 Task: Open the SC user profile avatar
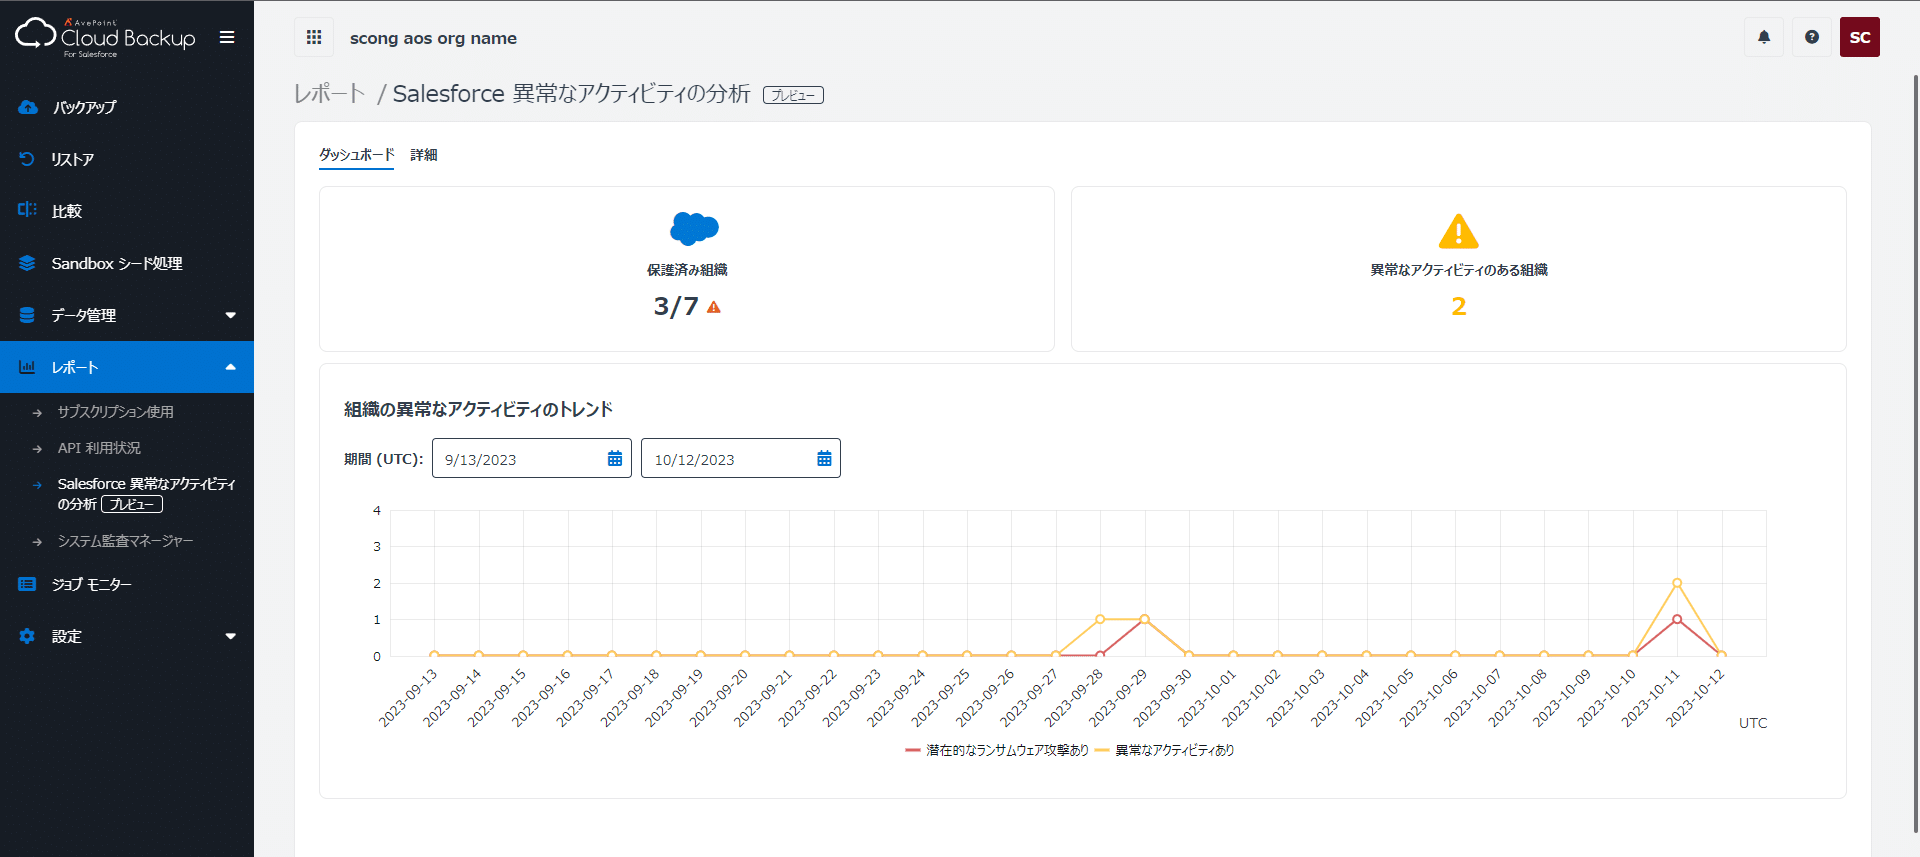click(x=1860, y=37)
